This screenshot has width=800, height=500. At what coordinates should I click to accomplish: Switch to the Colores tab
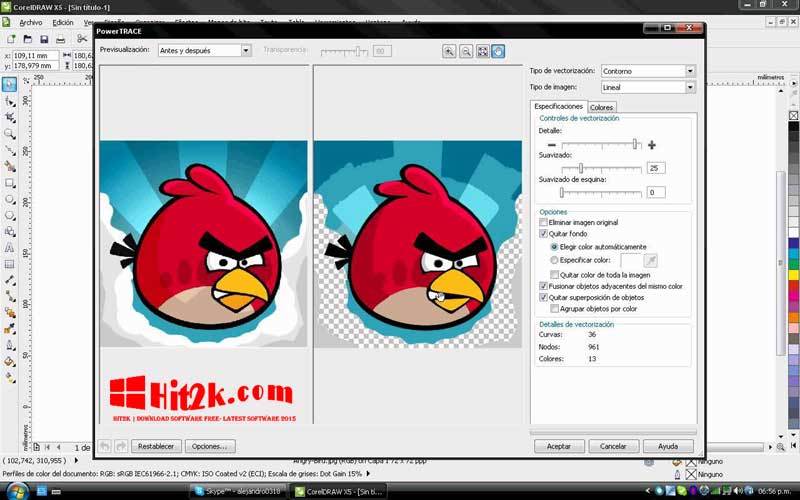[x=602, y=108]
